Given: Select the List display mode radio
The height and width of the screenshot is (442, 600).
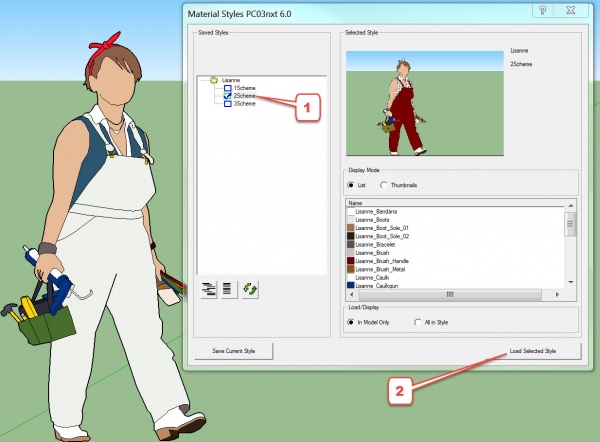Looking at the screenshot, I should (x=350, y=185).
